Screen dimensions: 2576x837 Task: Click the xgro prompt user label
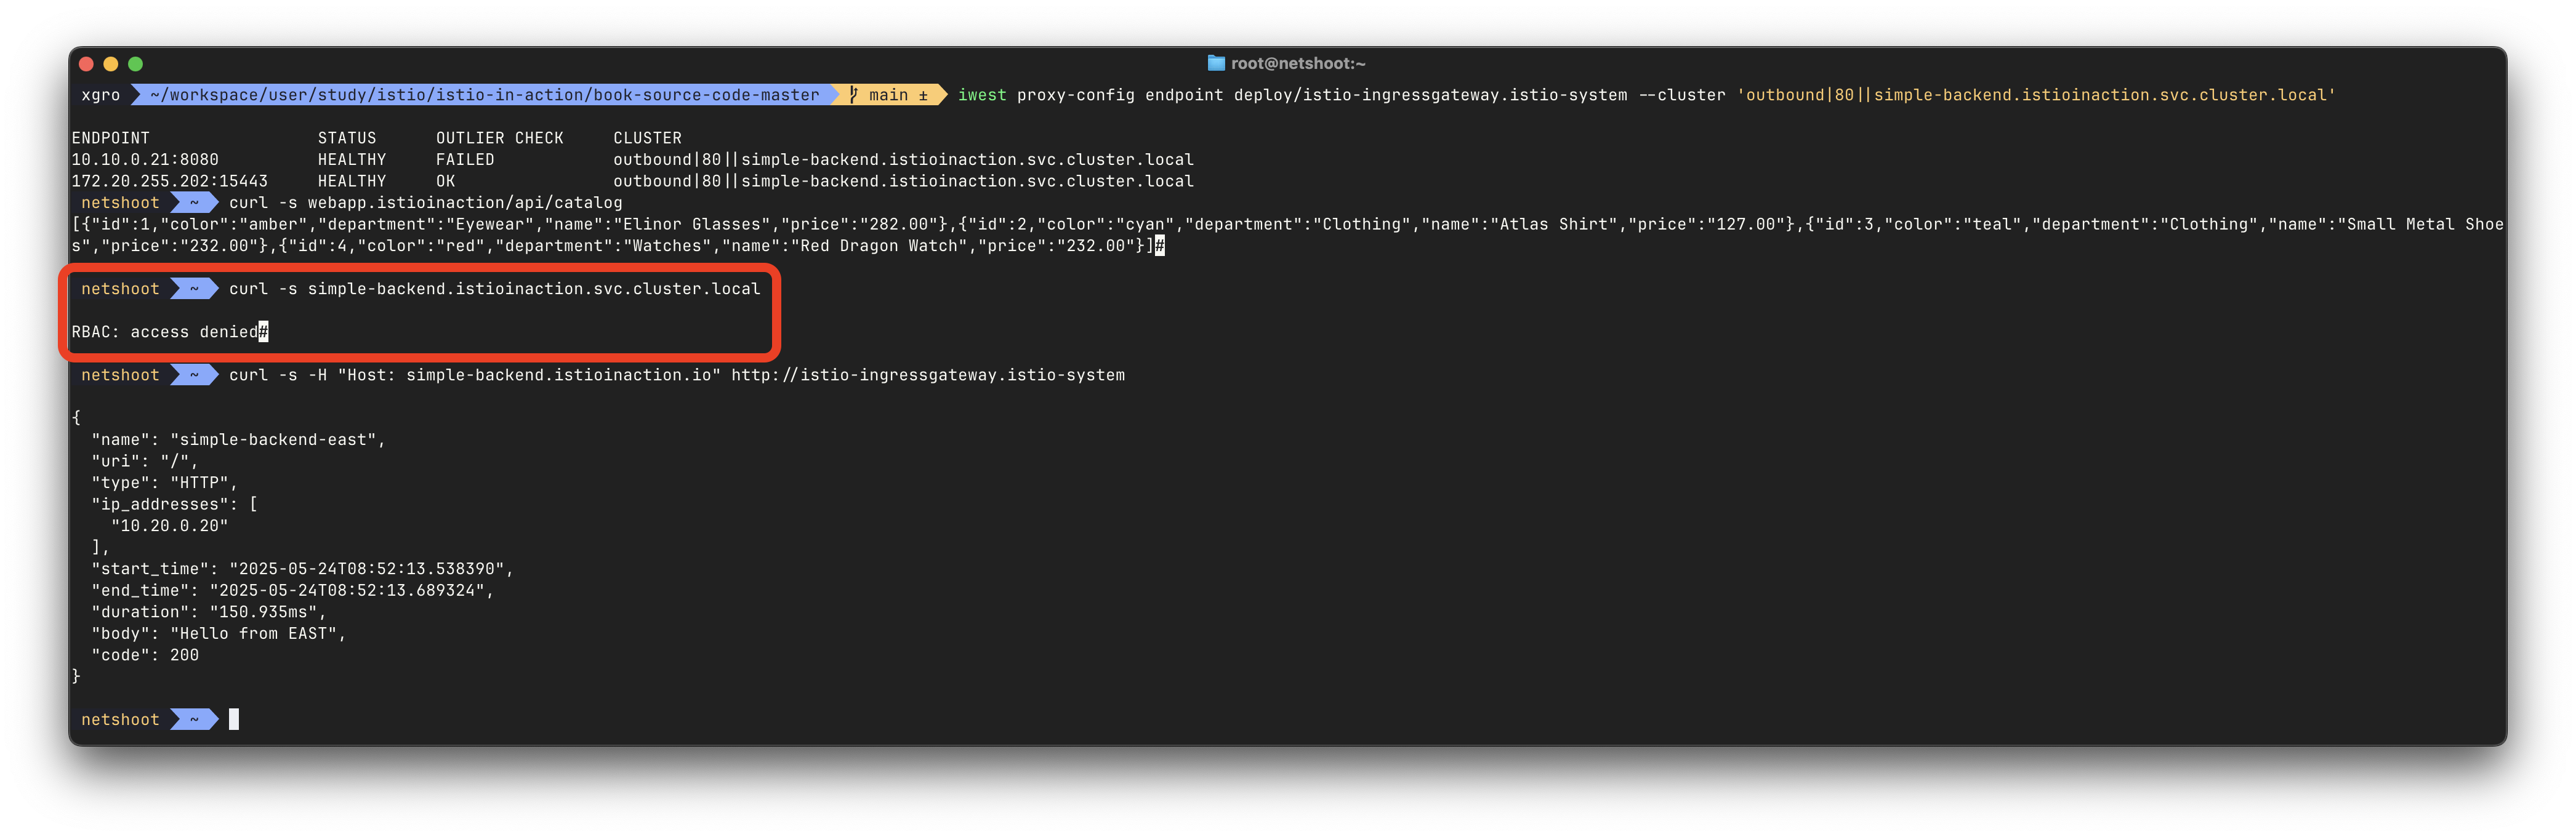point(100,95)
